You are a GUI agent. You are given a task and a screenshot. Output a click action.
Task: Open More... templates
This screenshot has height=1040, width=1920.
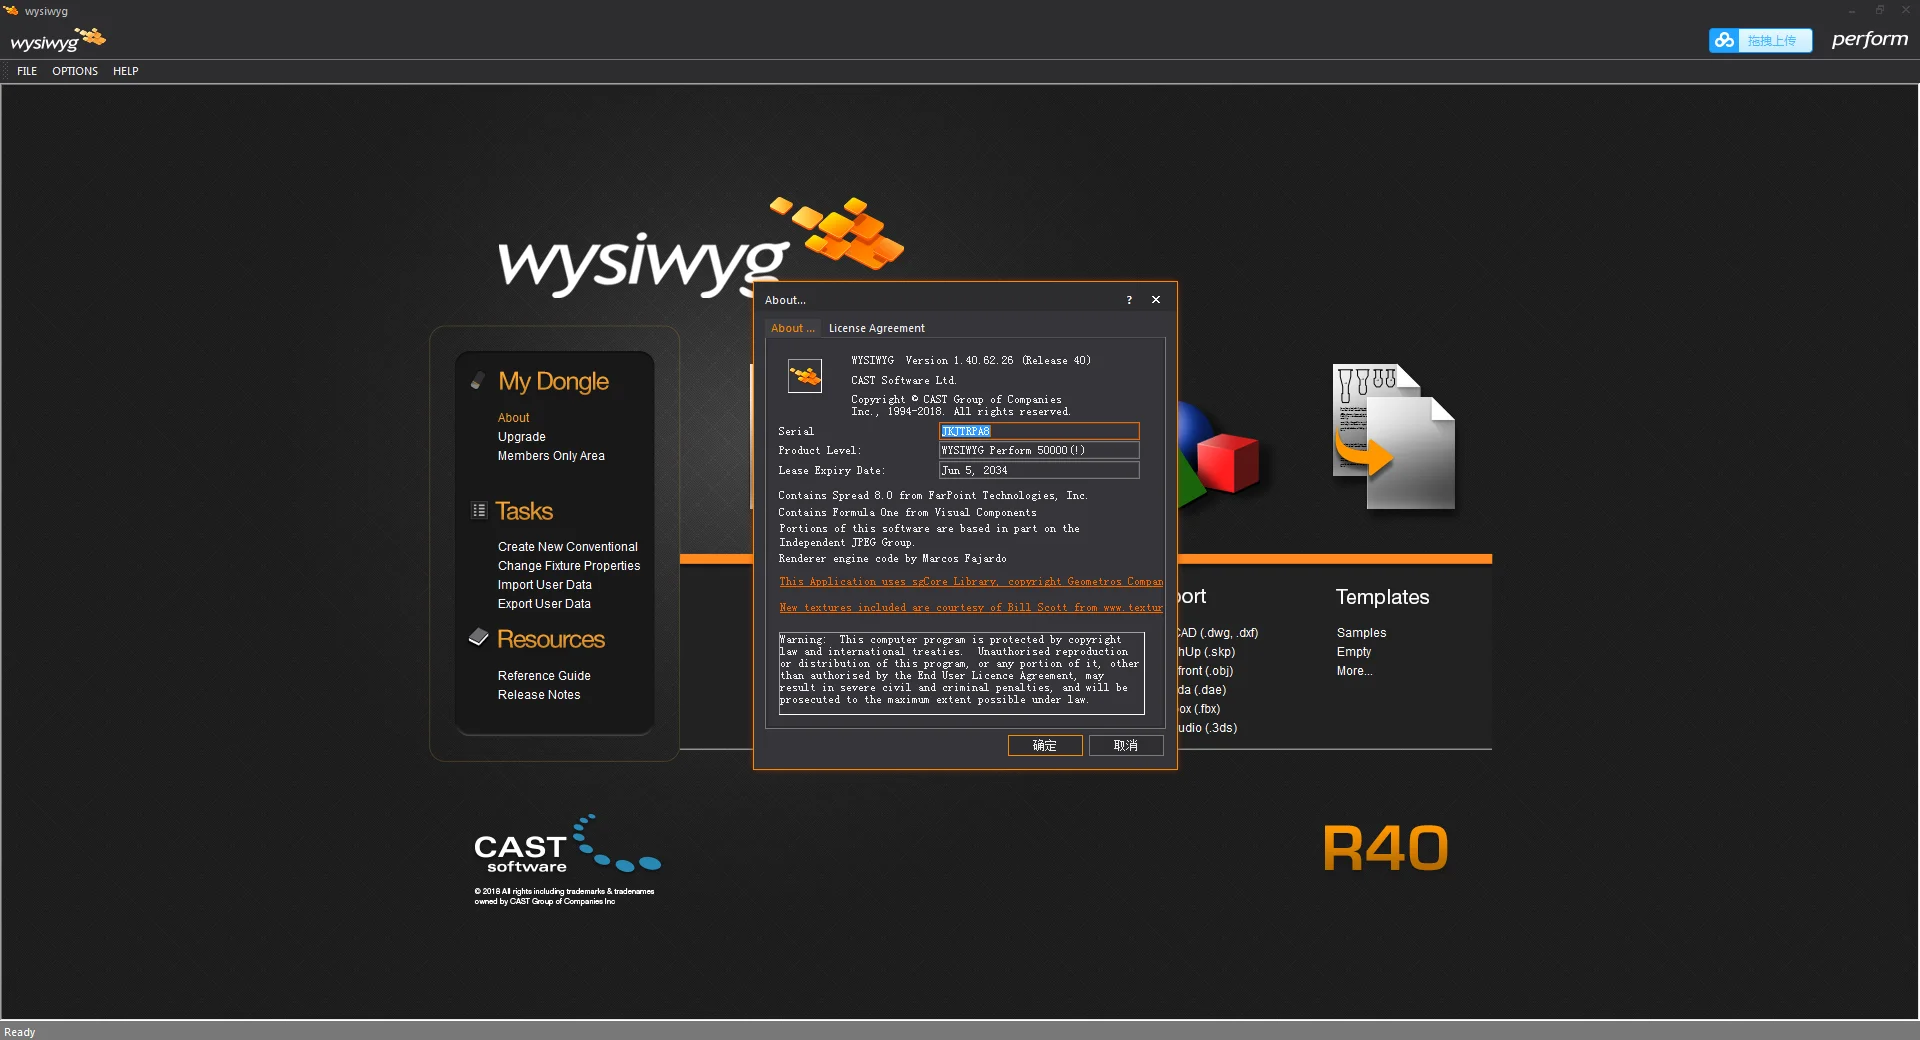click(x=1355, y=671)
